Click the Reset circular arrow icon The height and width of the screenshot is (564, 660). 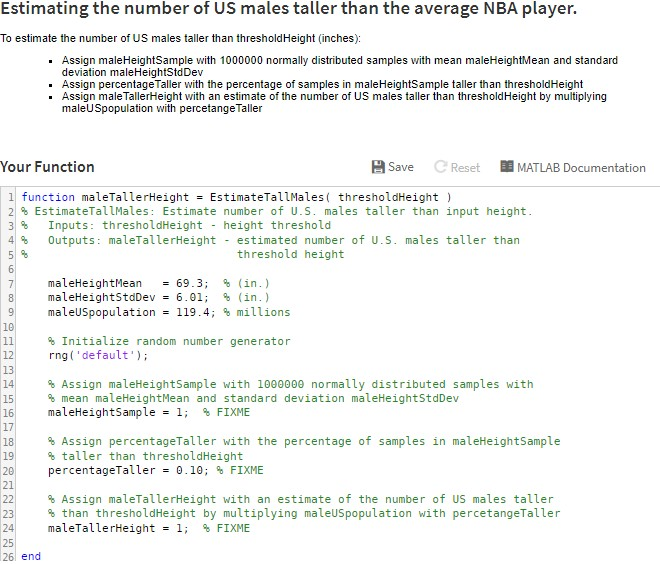(x=440, y=167)
